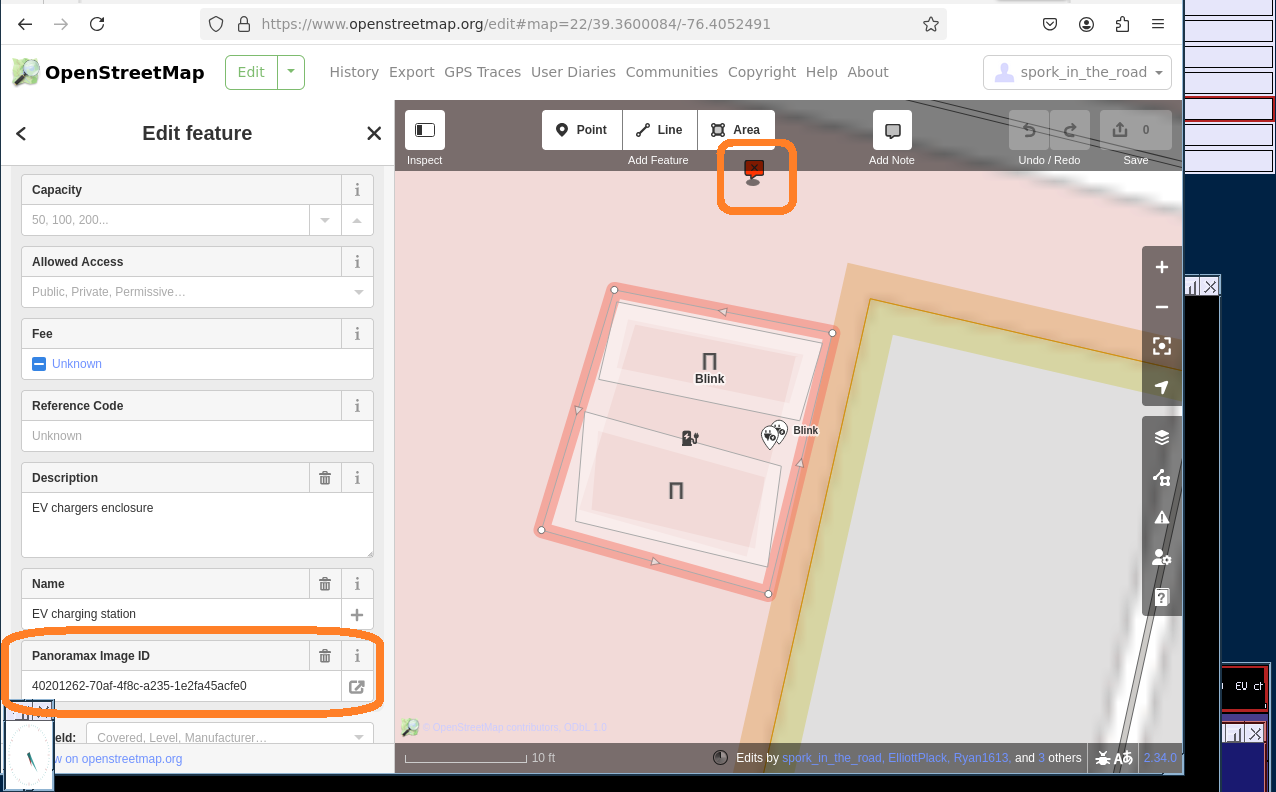Open the Edit button dropdown caret
This screenshot has height=792, width=1276.
[291, 72]
